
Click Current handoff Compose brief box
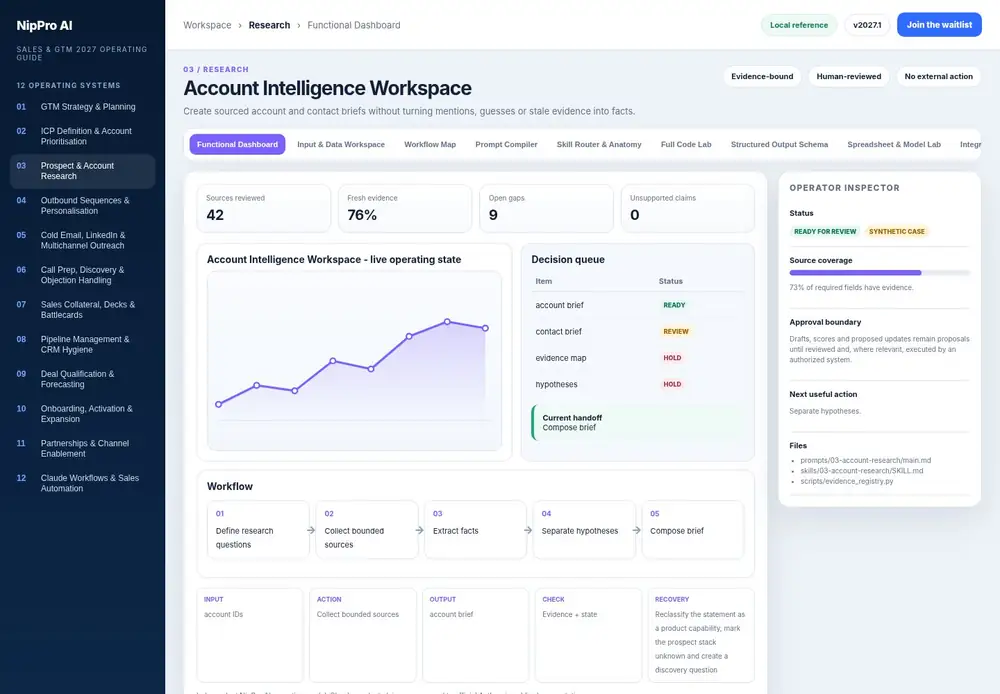[x=638, y=422]
